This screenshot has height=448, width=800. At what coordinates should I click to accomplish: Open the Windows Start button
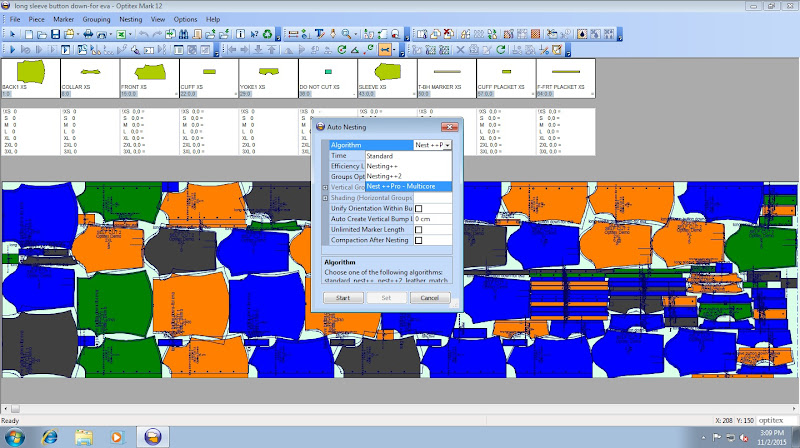(x=14, y=437)
